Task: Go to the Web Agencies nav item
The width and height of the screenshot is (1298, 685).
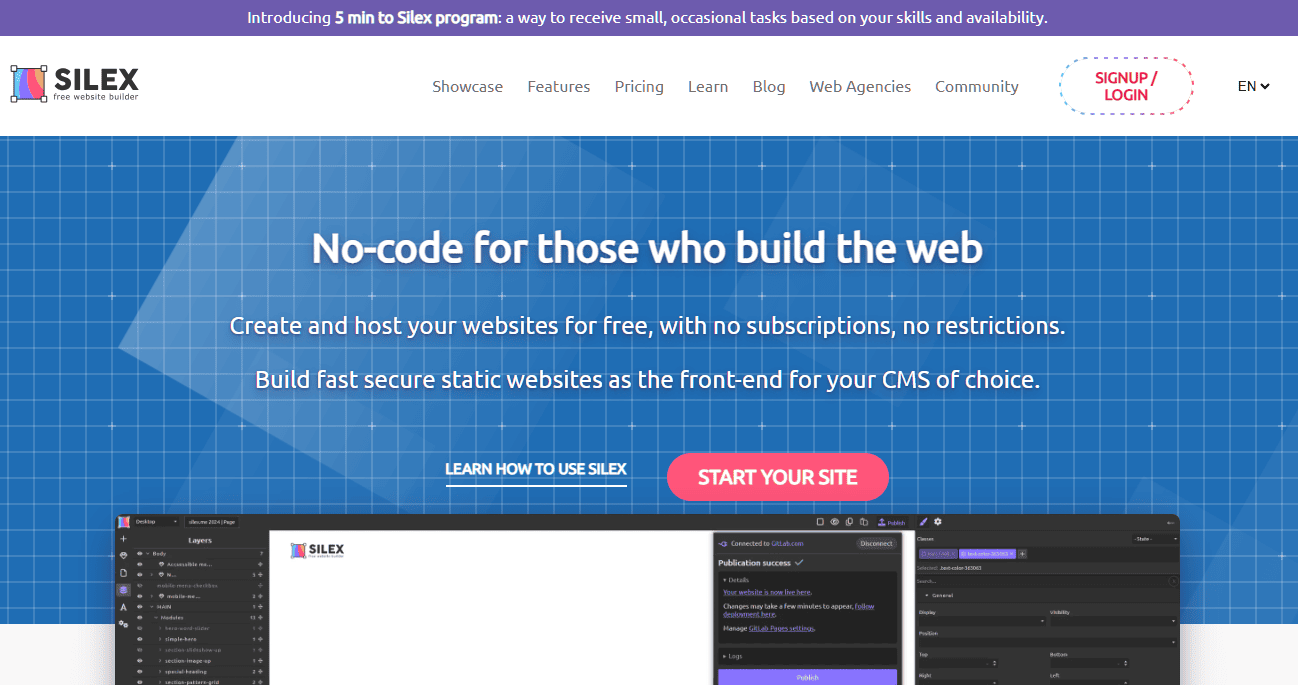Action: pos(860,86)
